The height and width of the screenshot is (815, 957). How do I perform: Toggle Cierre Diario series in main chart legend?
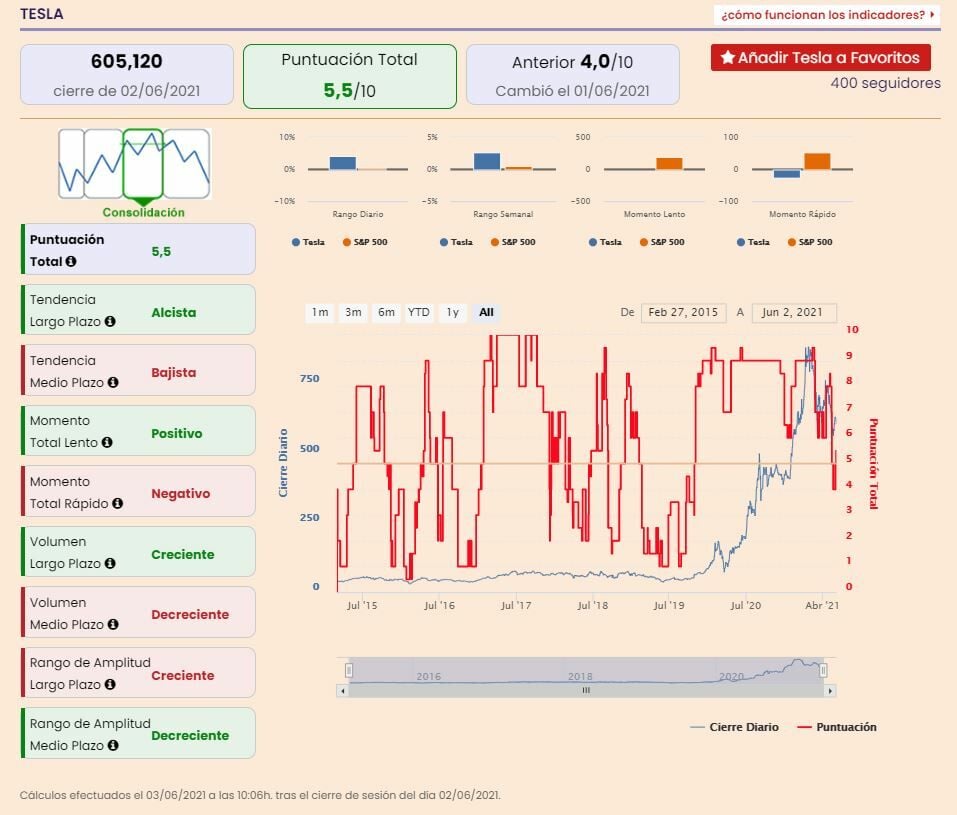(x=734, y=727)
